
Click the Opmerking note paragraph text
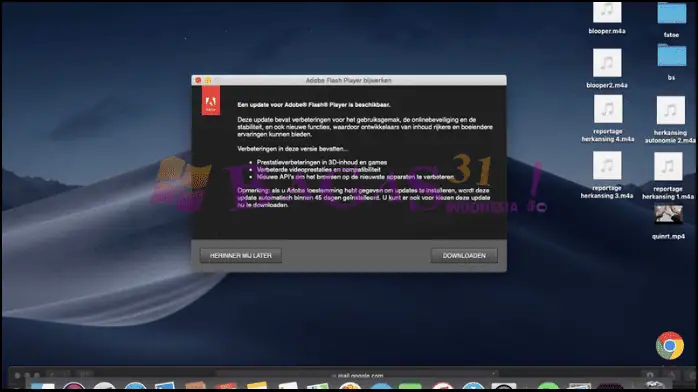point(363,198)
